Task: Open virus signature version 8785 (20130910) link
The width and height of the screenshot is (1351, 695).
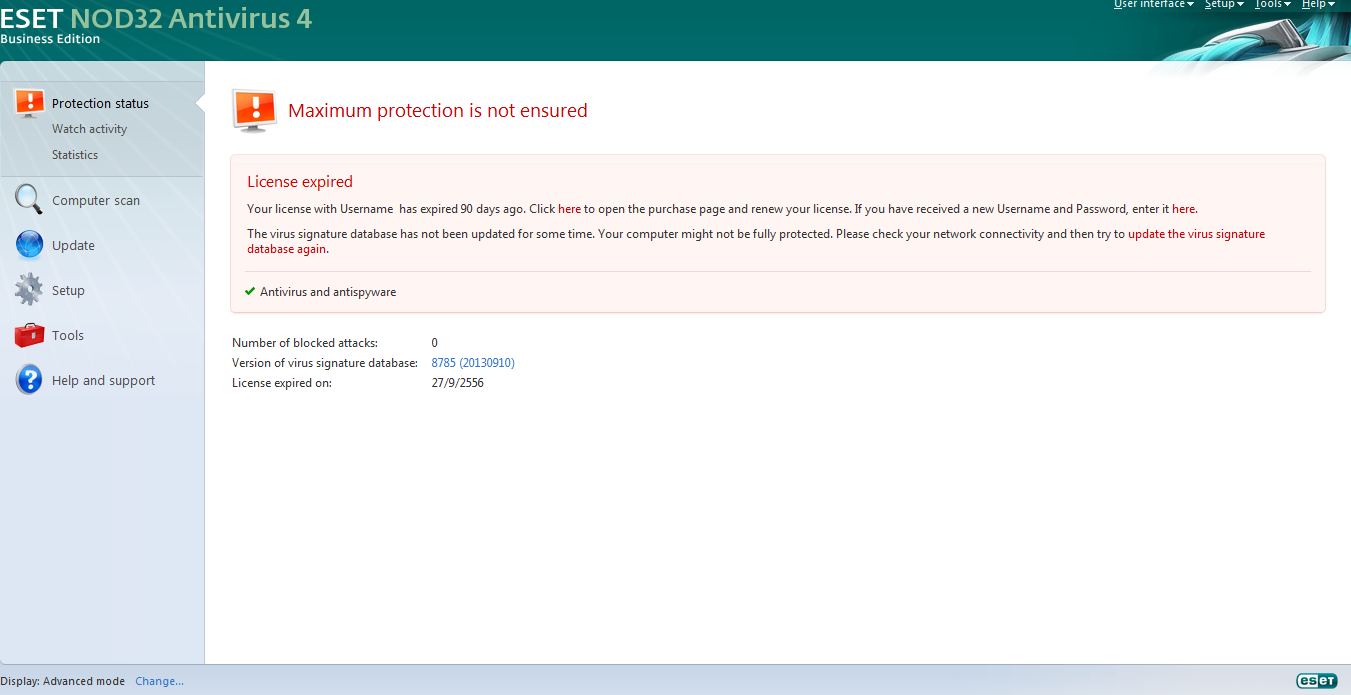Action: [x=473, y=363]
